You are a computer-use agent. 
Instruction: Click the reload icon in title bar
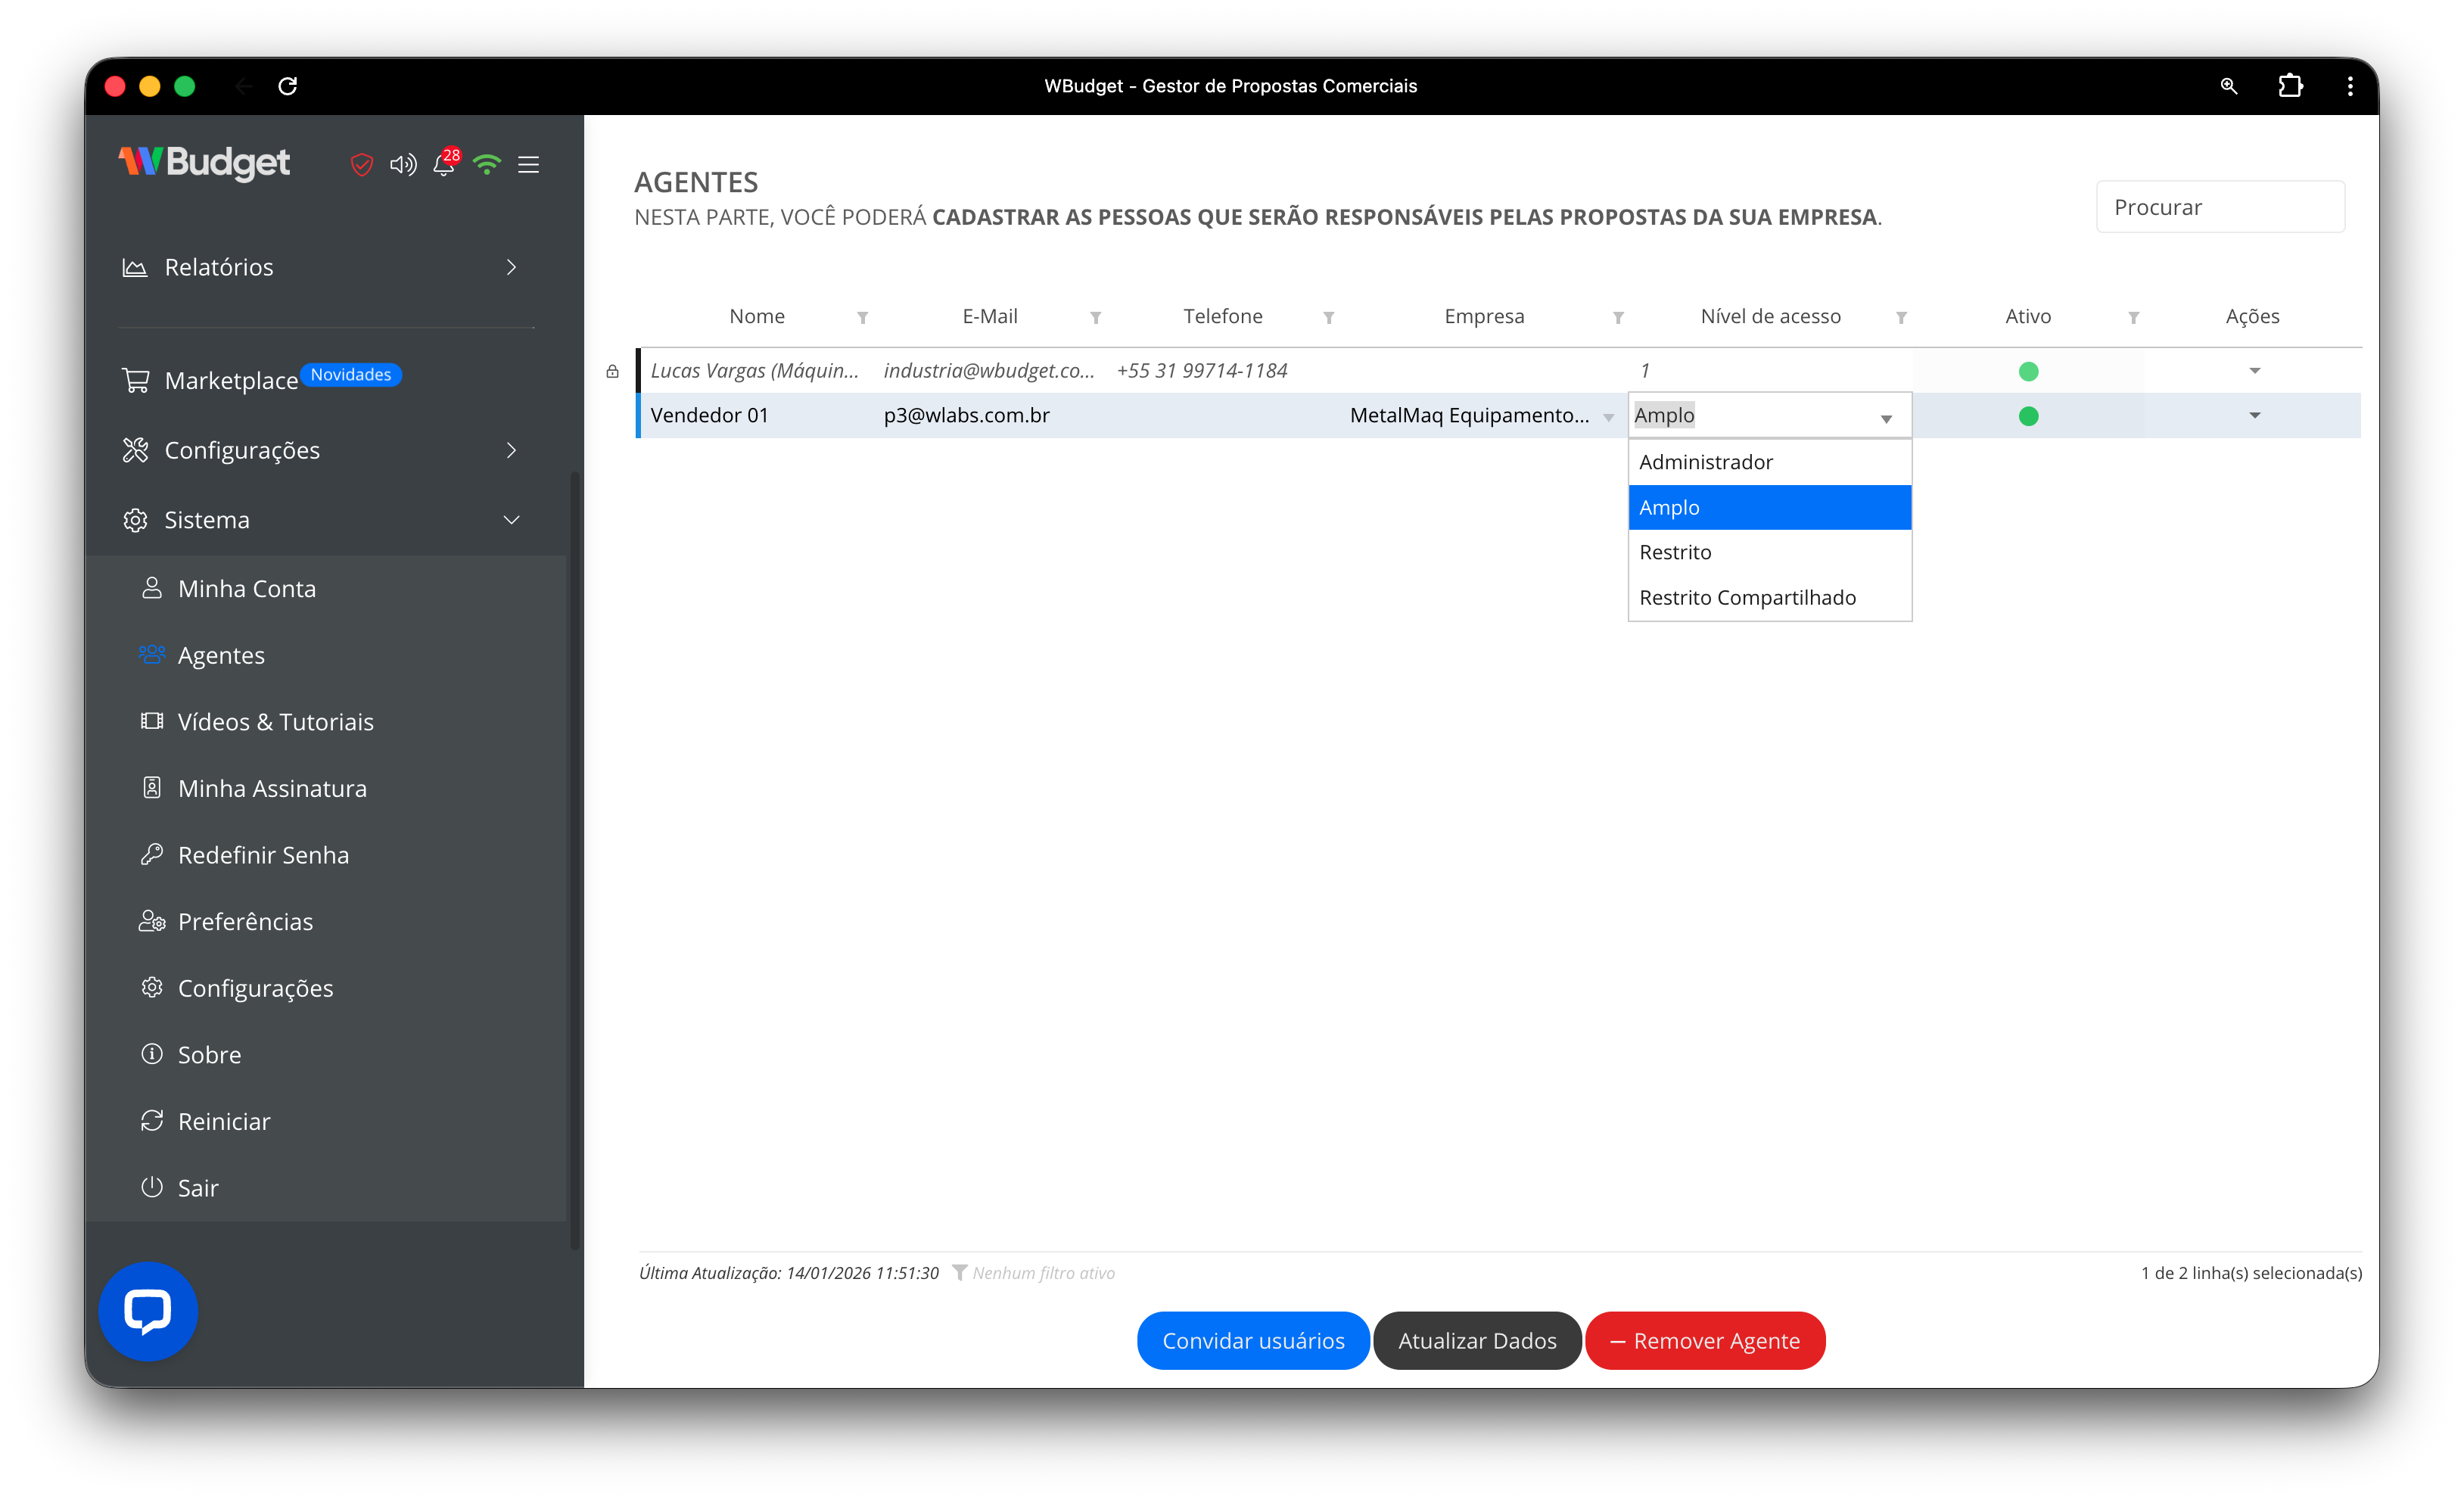coord(288,86)
